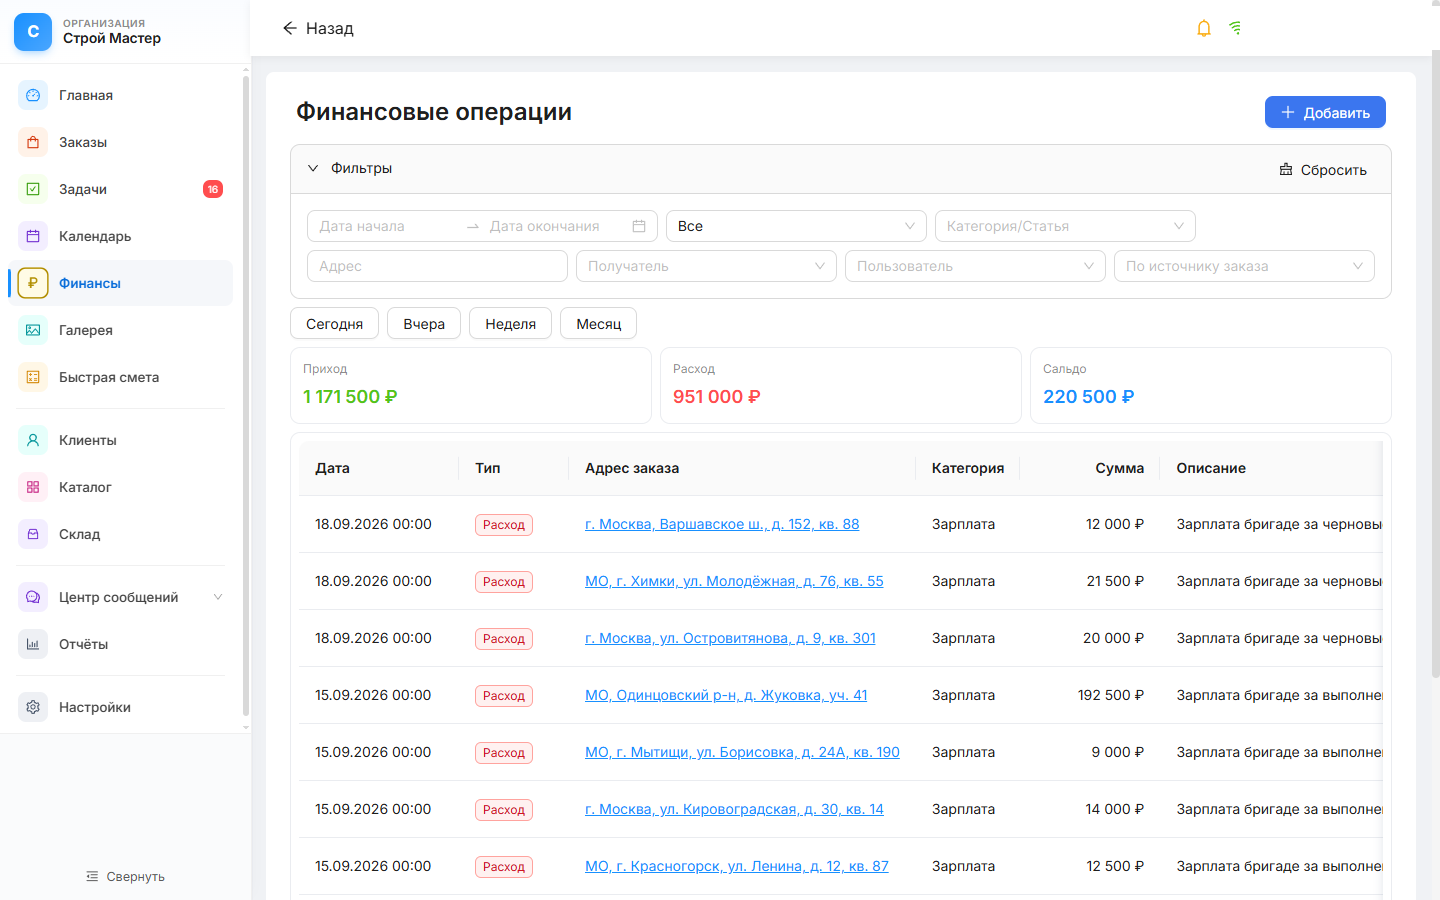Open Календарь in the sidebar
The width and height of the screenshot is (1440, 900).
[x=120, y=236]
